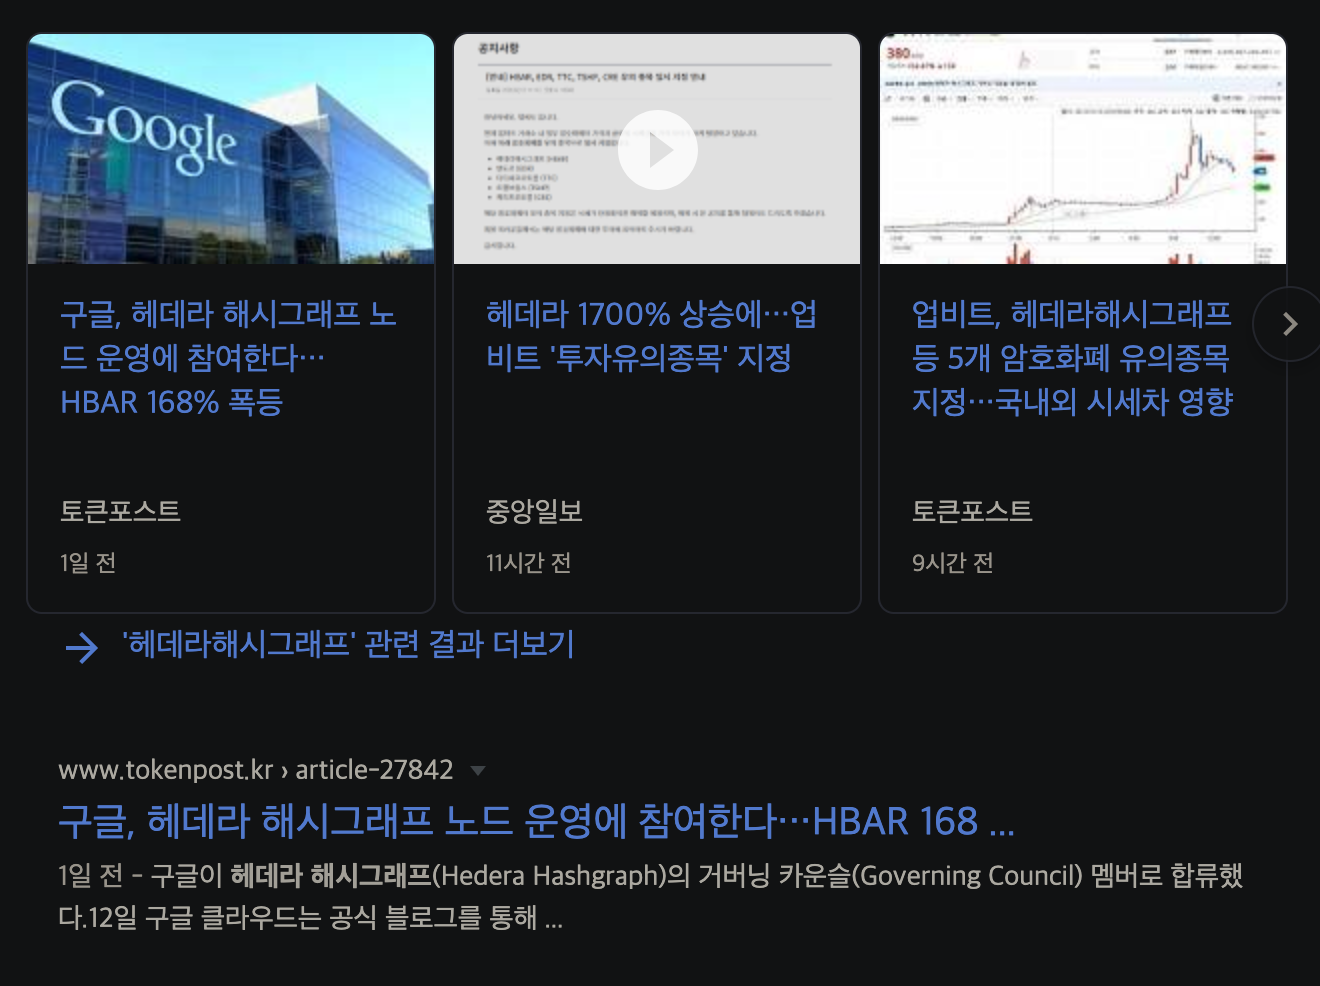
Task: Click the result snippet mentioning Hedera Hashgraph
Action: click(651, 896)
